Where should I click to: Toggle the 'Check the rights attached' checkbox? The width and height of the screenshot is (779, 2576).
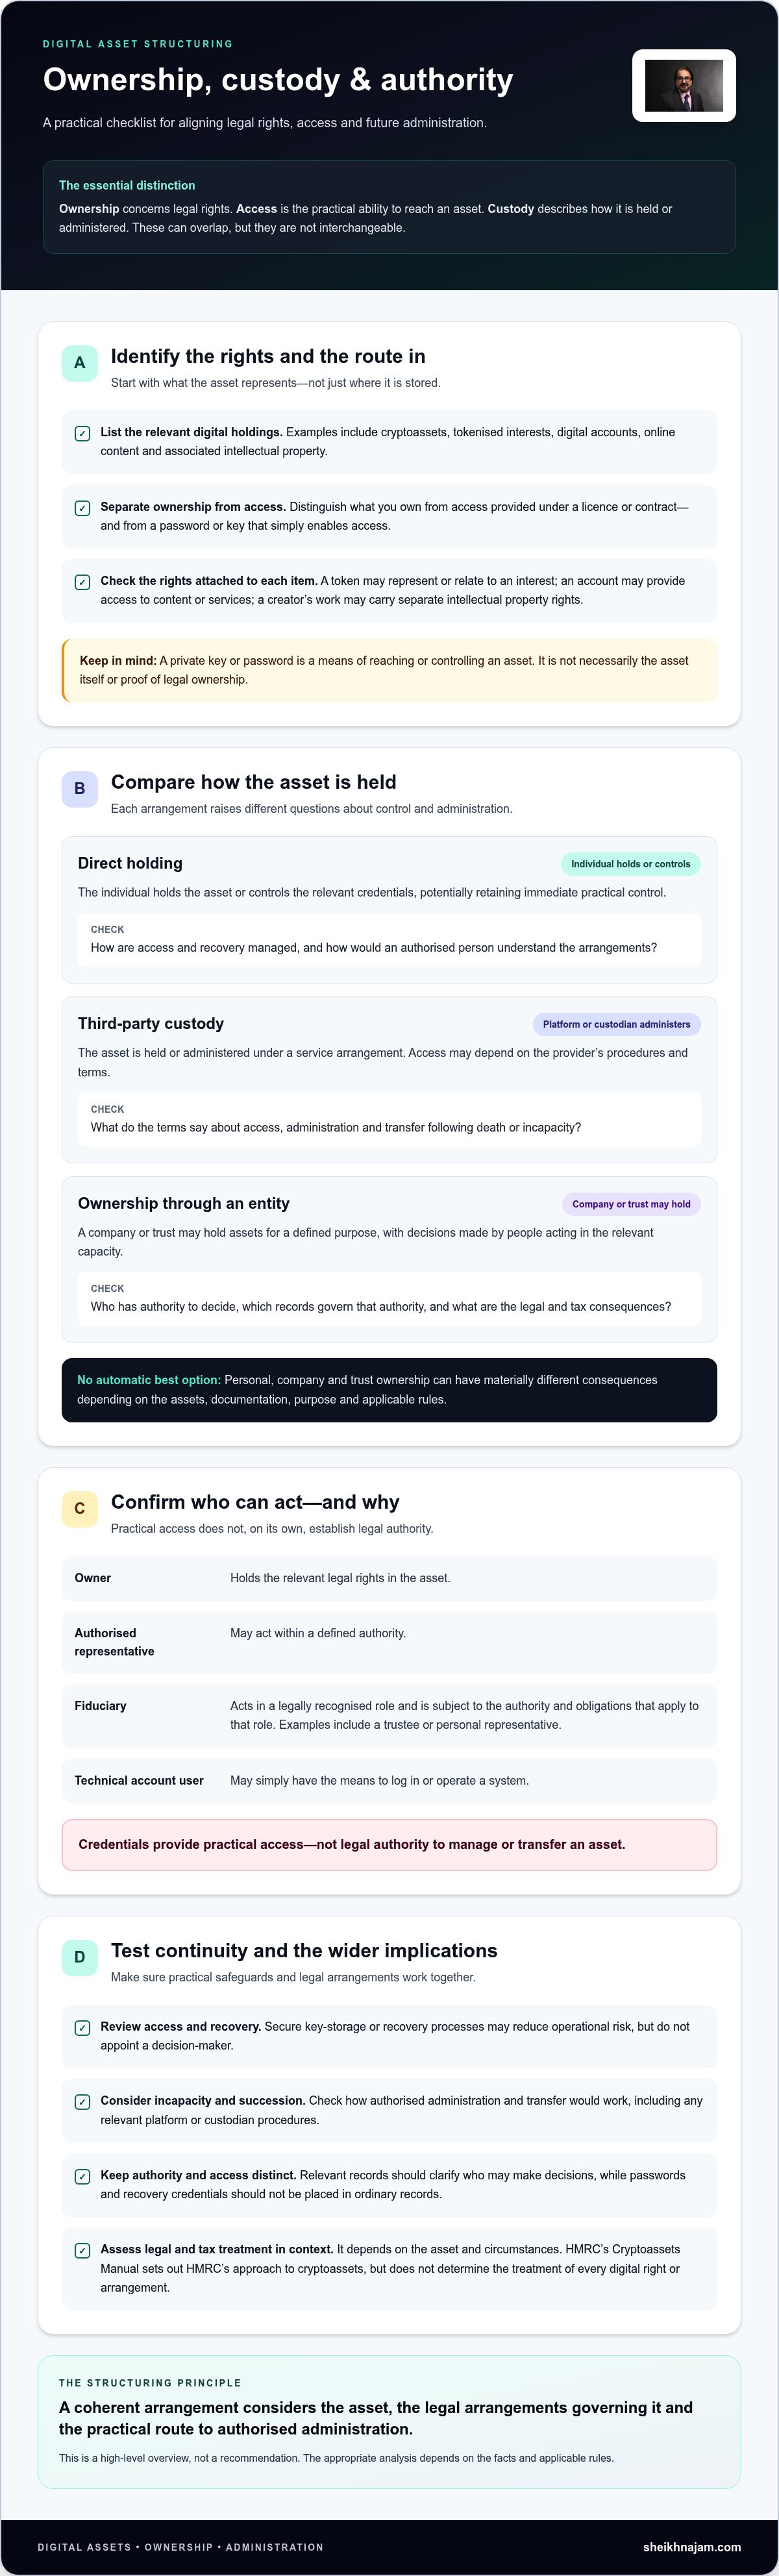point(83,582)
